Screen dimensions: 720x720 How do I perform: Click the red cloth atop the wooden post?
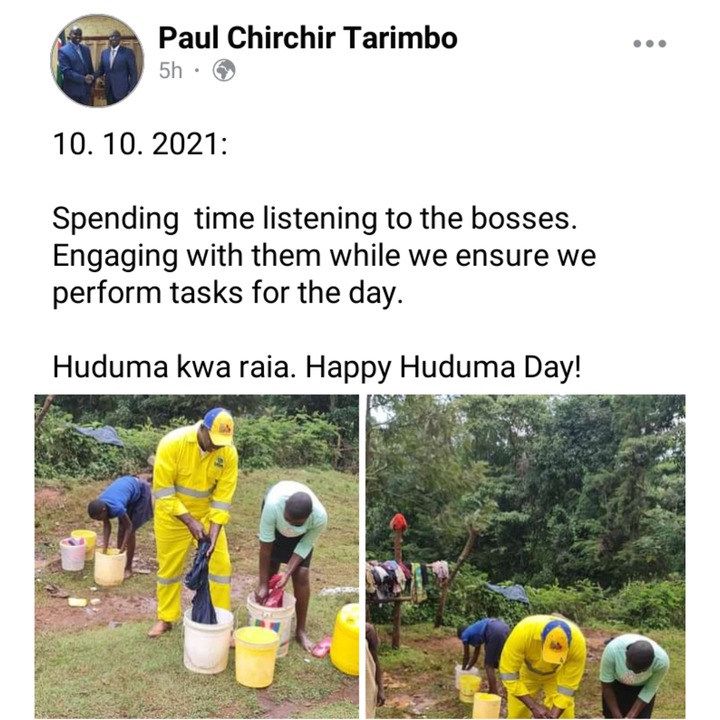(399, 523)
